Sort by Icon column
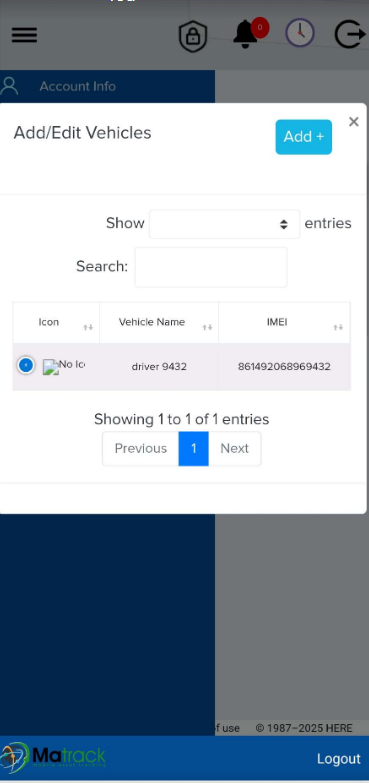Screen dimensions: 369x783 [56, 323]
